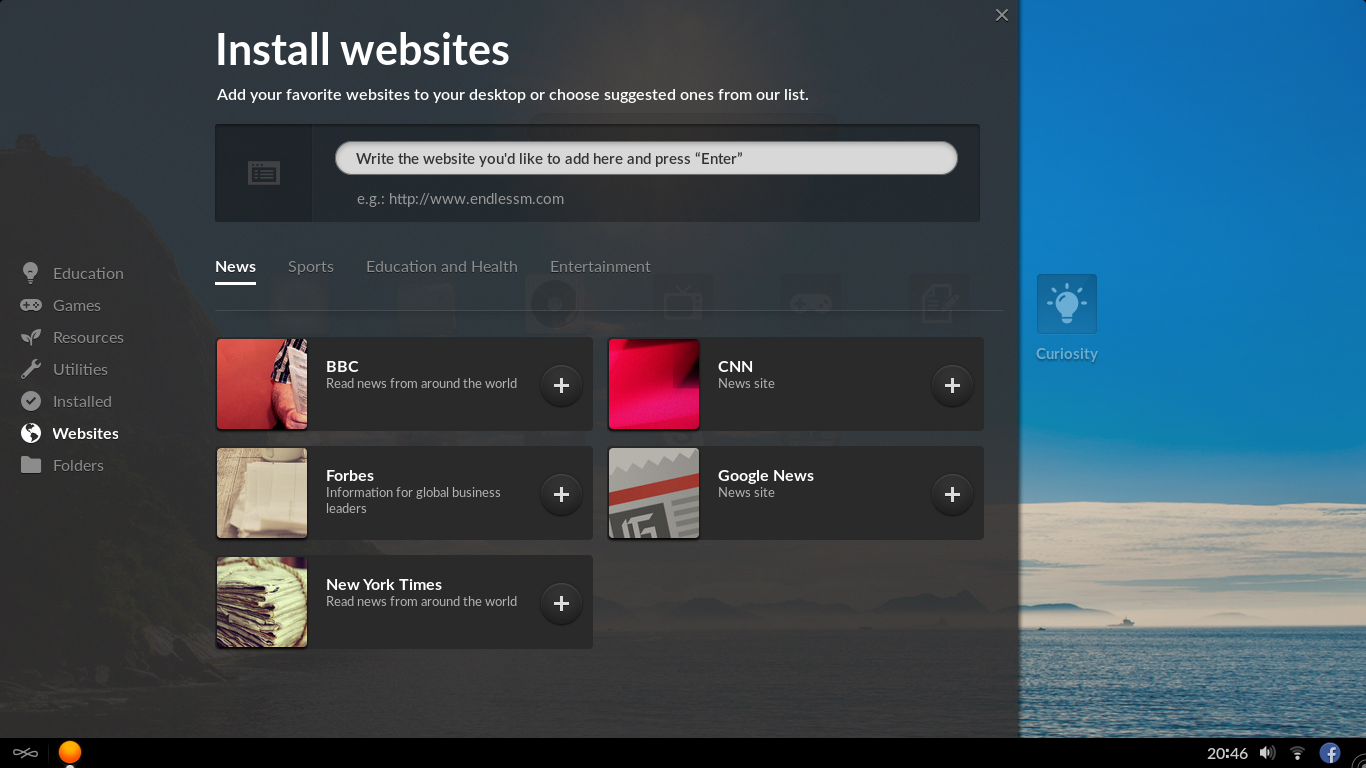Switch to the Sports tab
1366x768 pixels.
tap(311, 266)
